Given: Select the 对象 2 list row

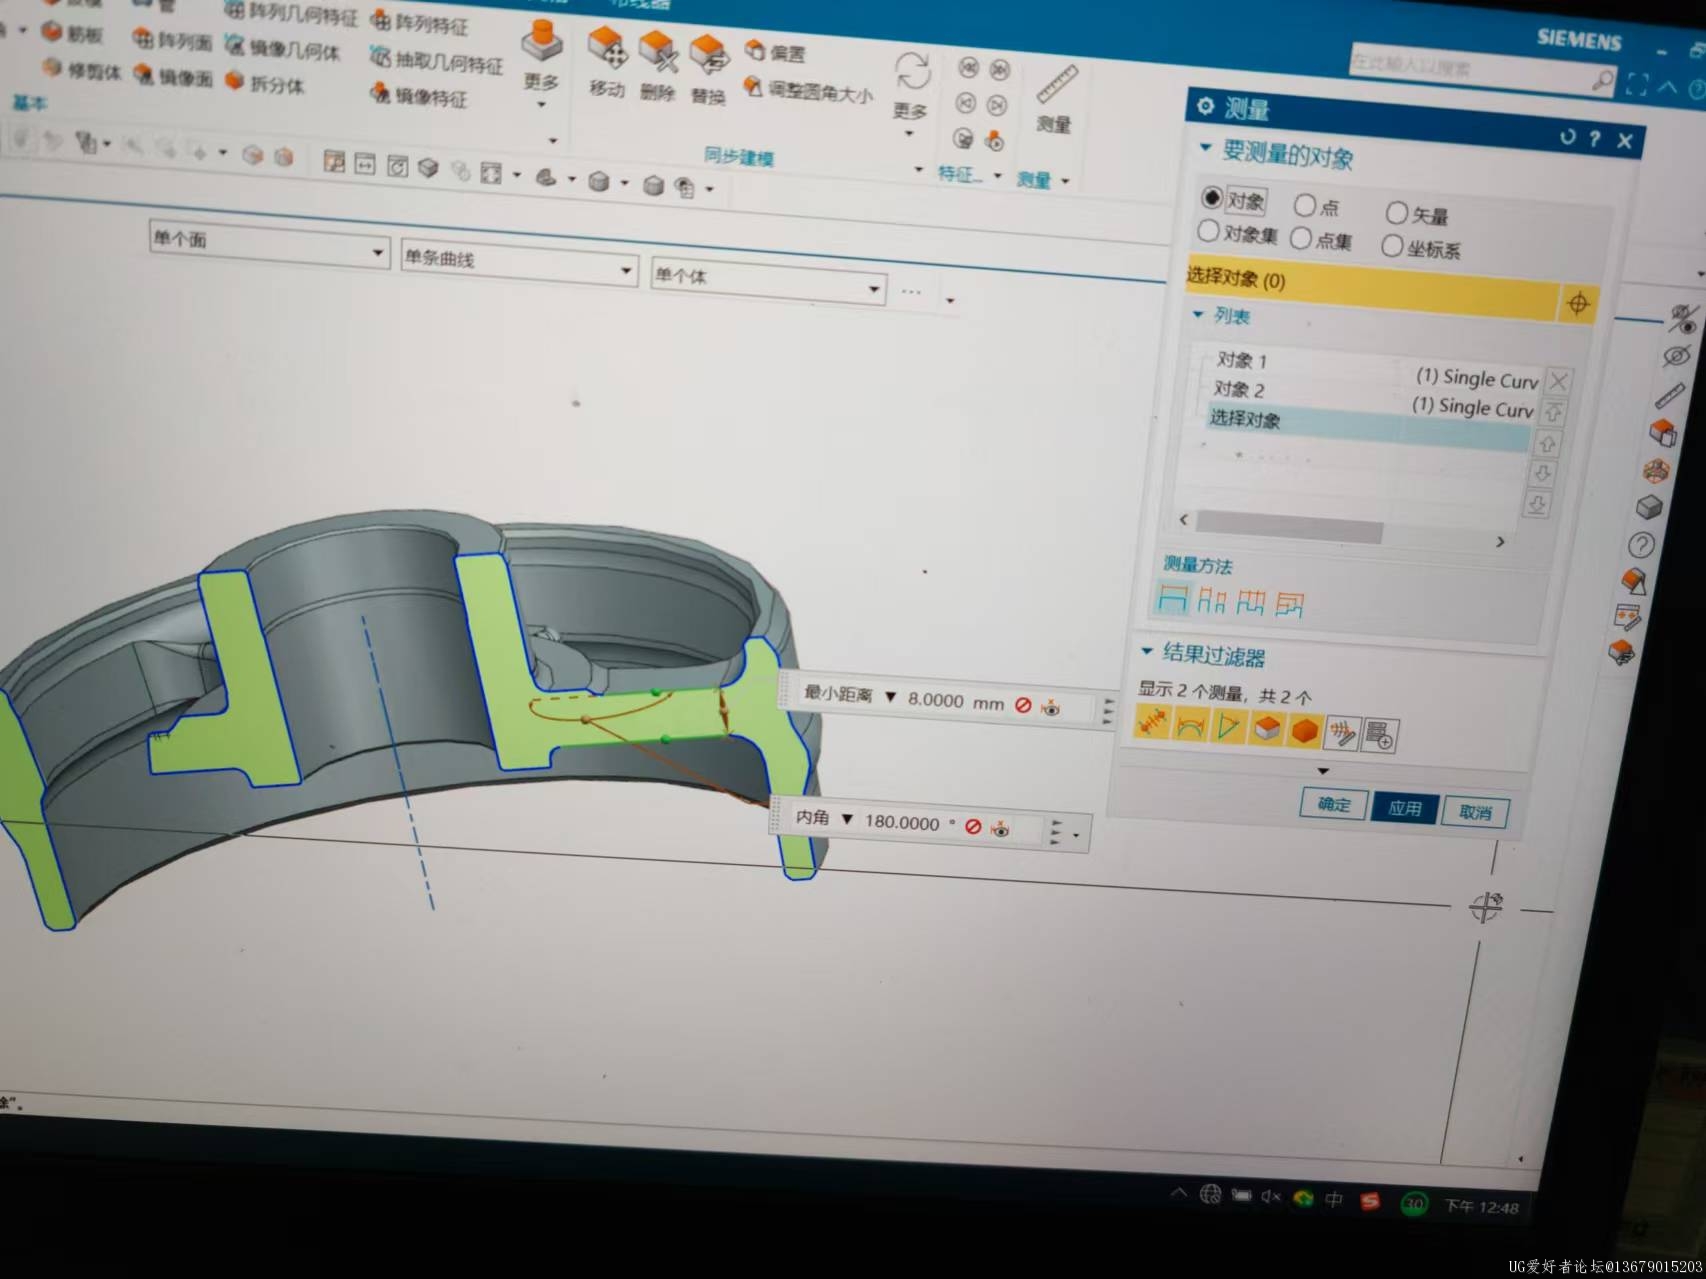Looking at the screenshot, I should 1368,397.
